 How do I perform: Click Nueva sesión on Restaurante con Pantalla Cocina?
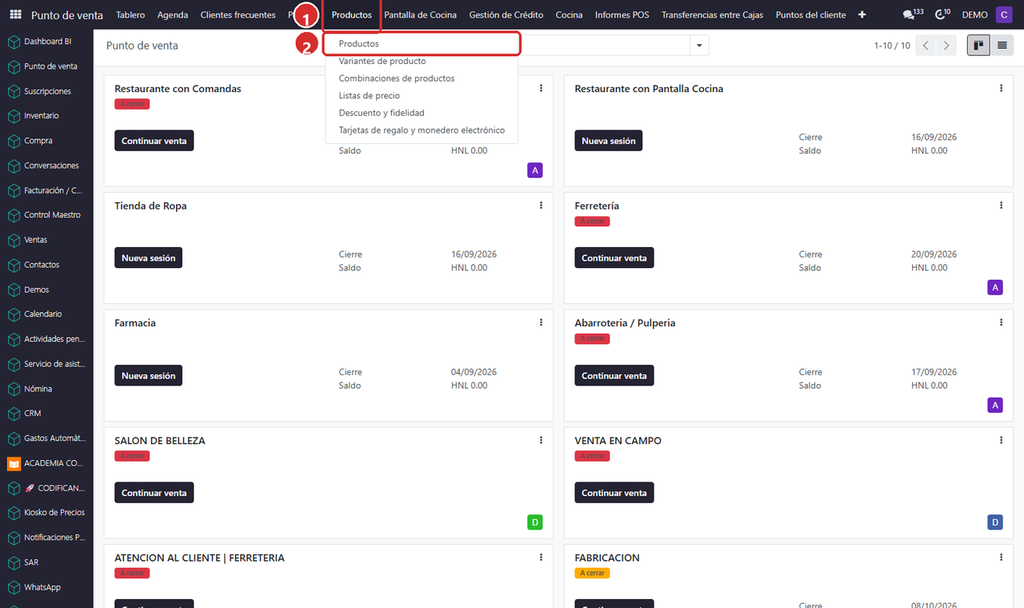click(608, 140)
